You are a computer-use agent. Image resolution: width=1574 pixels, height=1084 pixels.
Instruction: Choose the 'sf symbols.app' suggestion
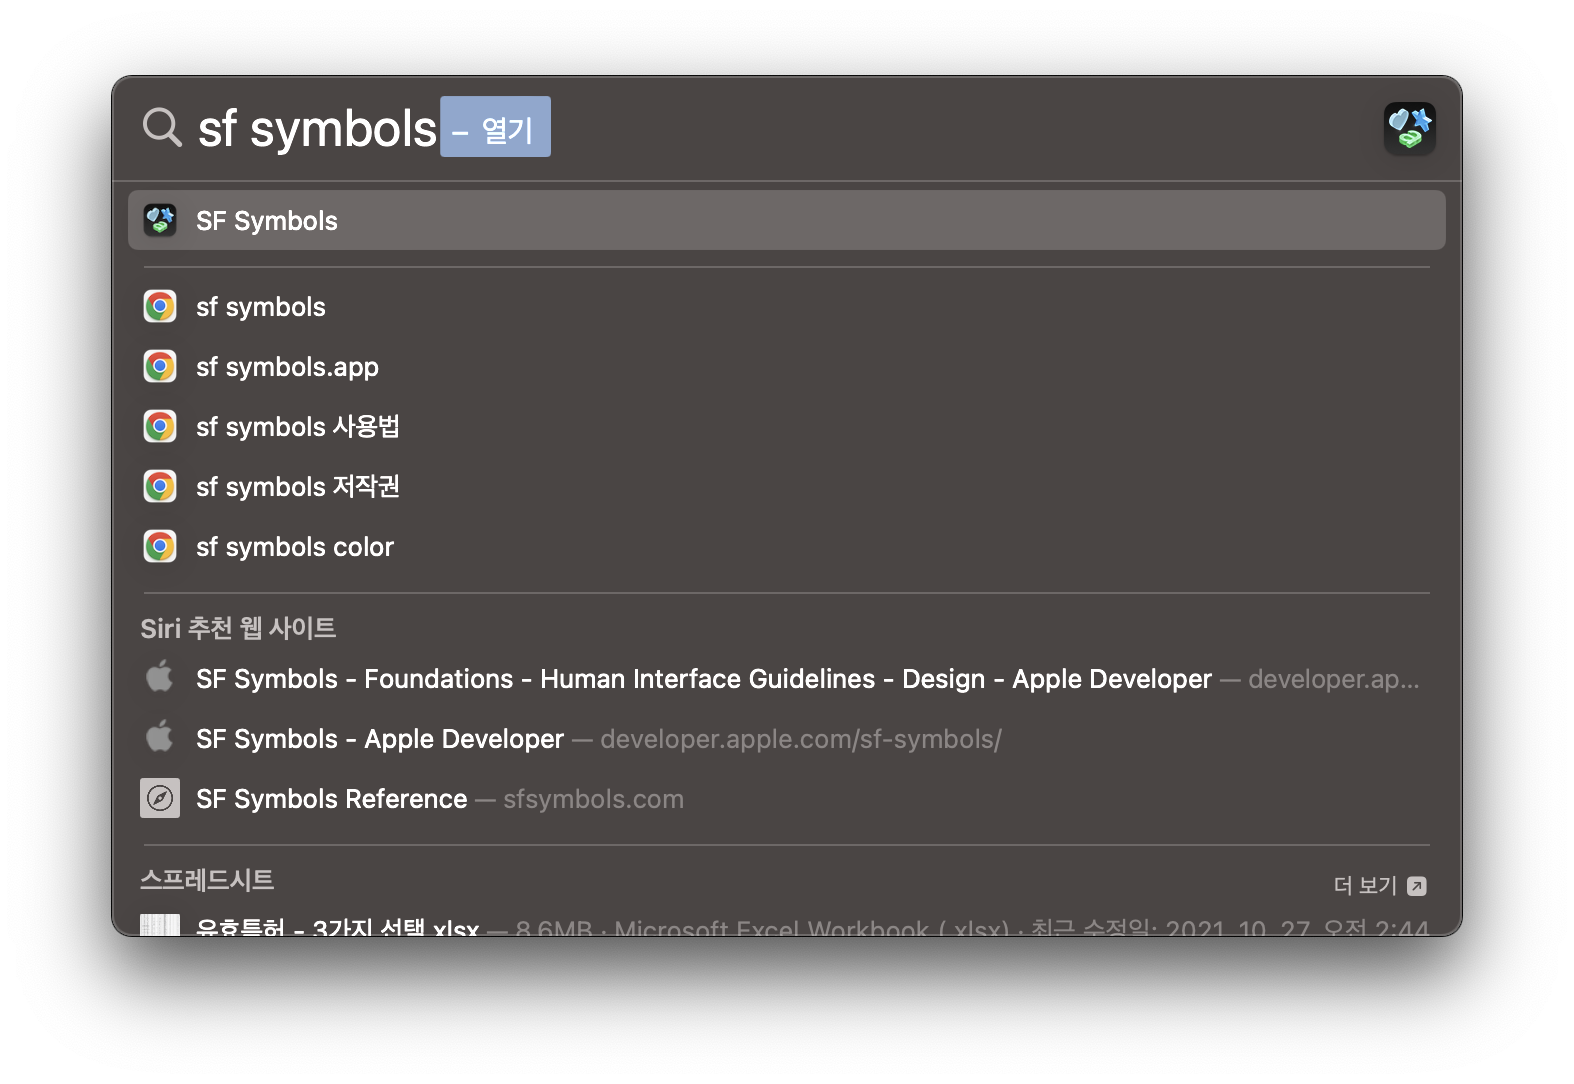click(787, 366)
